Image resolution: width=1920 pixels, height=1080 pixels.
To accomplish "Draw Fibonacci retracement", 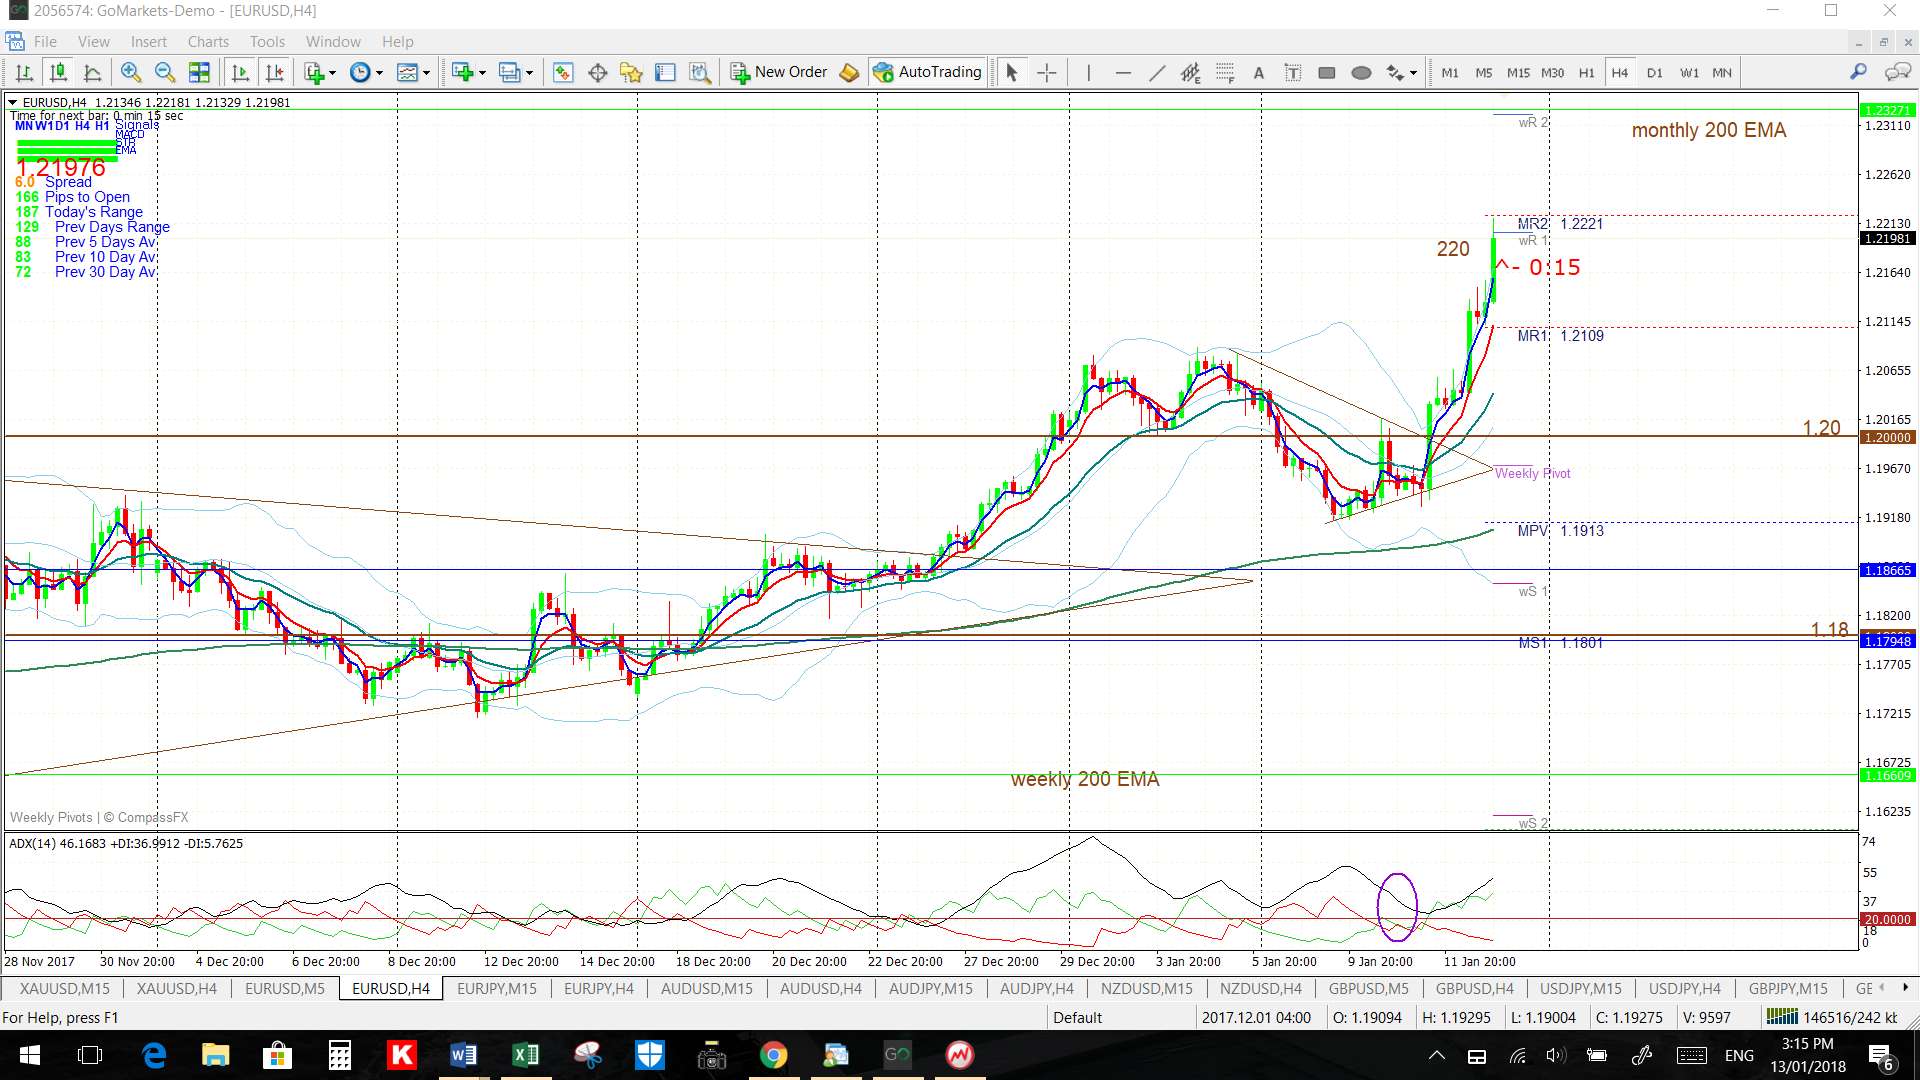I will (x=1225, y=72).
